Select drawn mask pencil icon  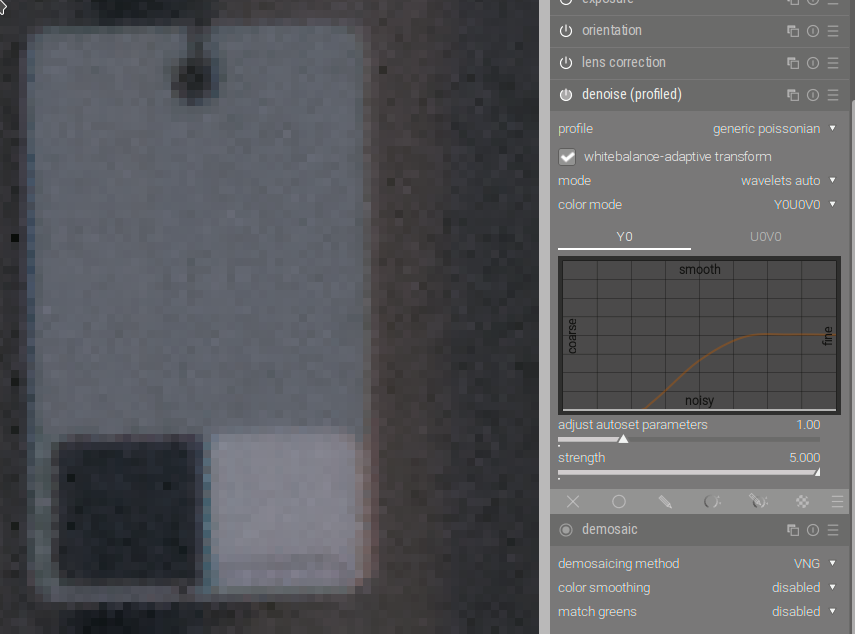[665, 502]
